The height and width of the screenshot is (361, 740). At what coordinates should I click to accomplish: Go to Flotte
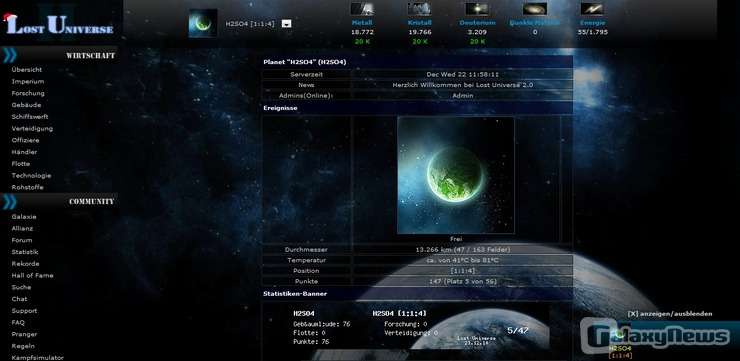tap(21, 164)
